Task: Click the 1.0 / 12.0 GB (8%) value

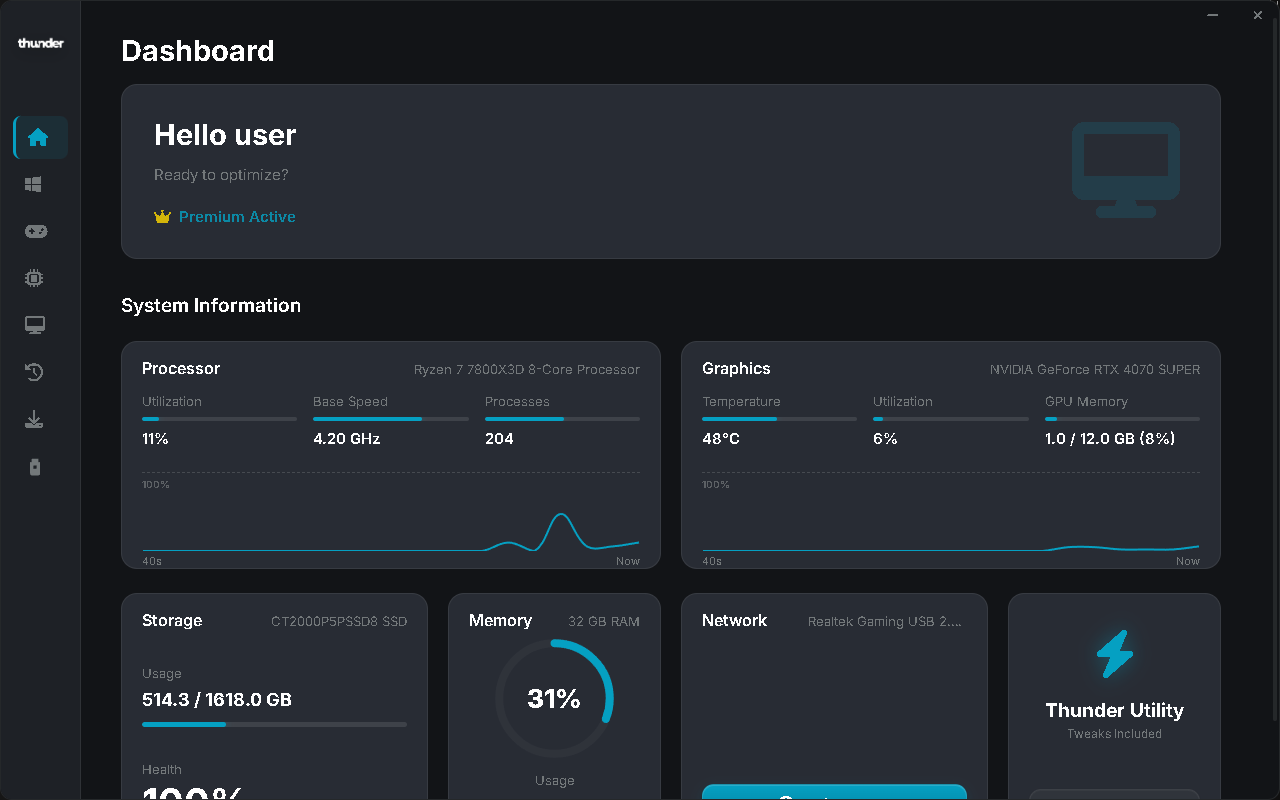Action: pos(1110,439)
